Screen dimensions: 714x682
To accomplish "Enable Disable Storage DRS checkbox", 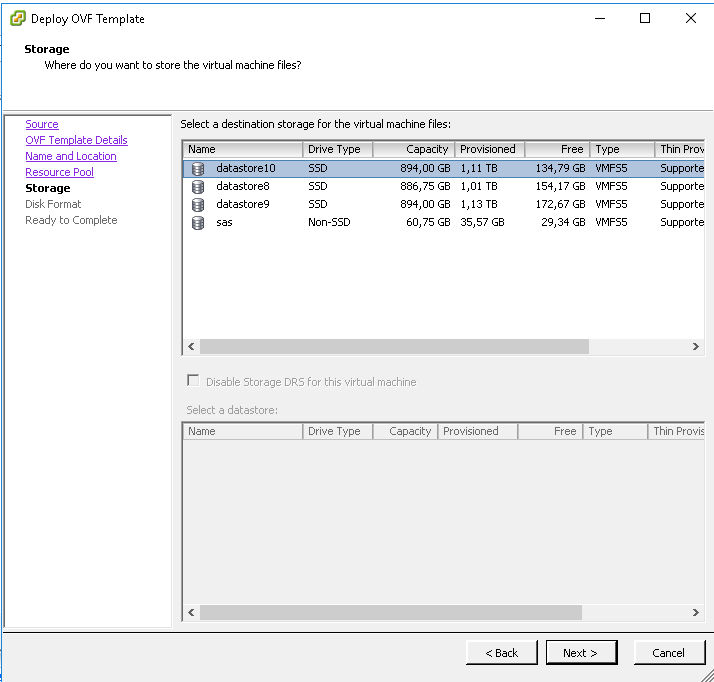I will [x=193, y=381].
